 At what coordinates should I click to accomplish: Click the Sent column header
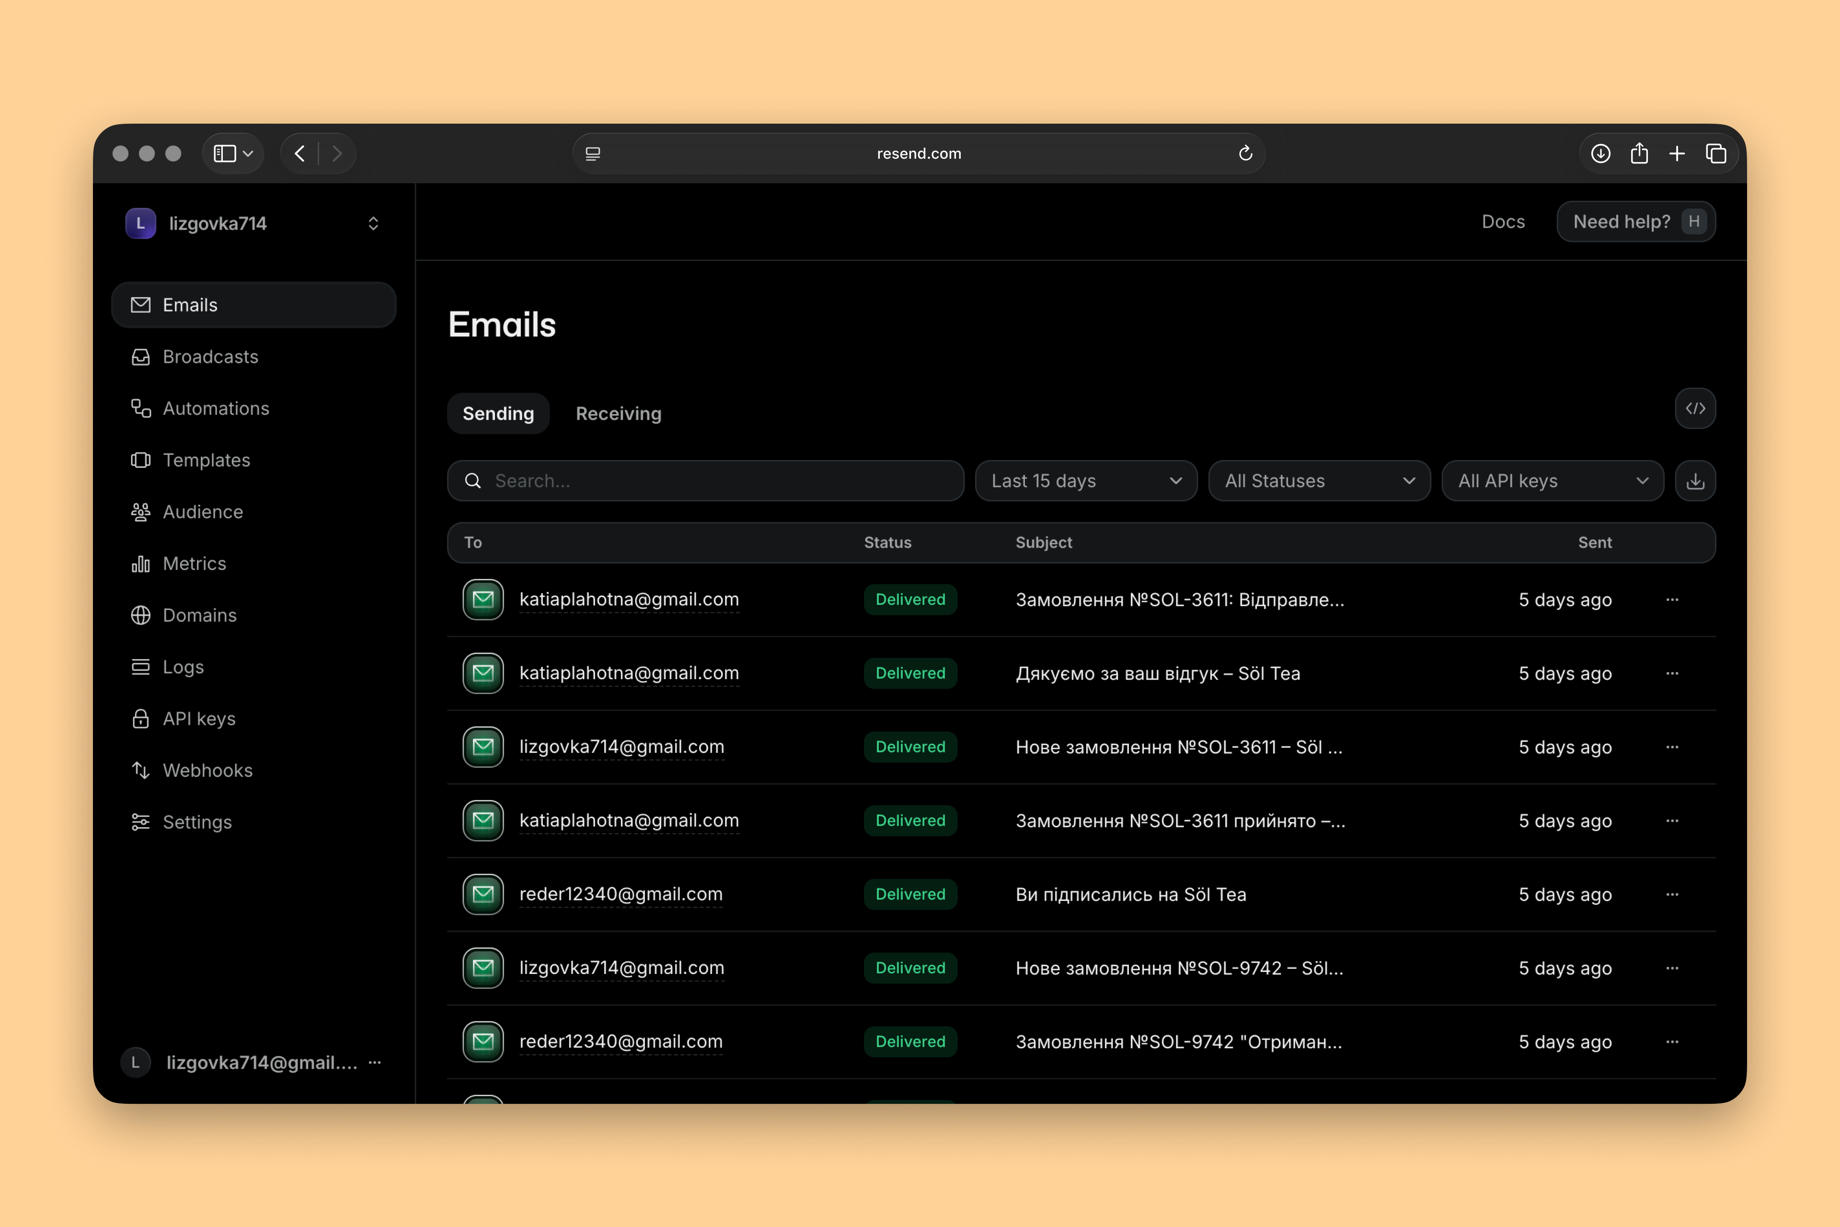pyautogui.click(x=1595, y=542)
